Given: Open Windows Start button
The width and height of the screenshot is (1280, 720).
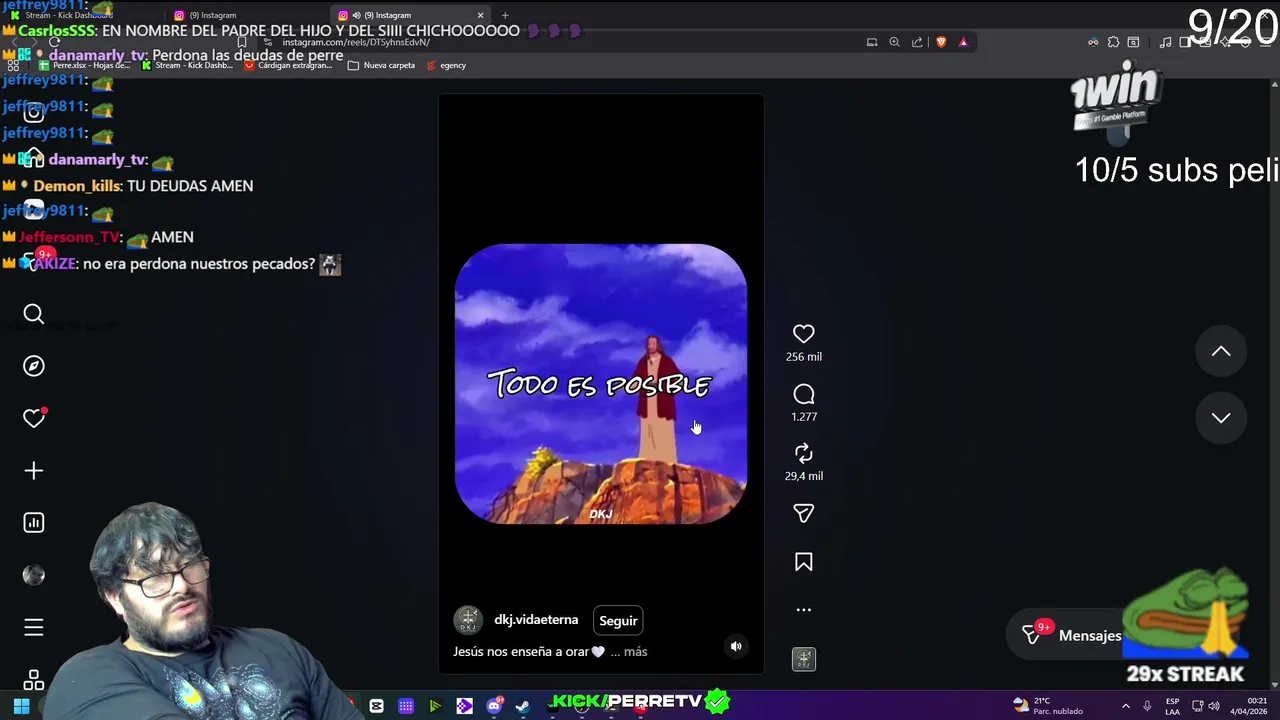Looking at the screenshot, I should 21,706.
